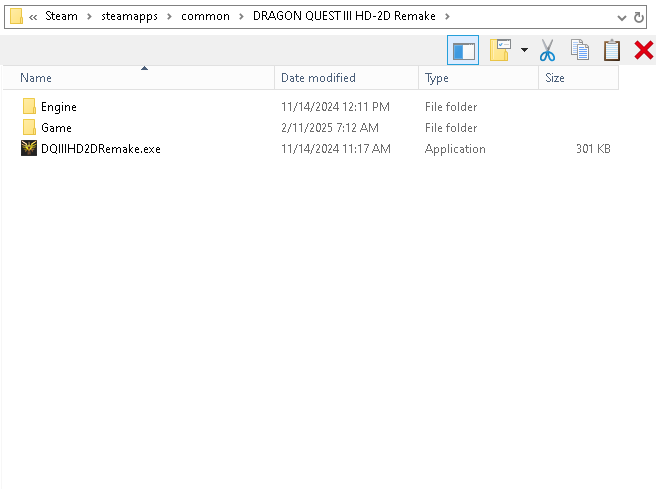Select DQIIIHD2DRemake.exe file name

pyautogui.click(x=100, y=148)
